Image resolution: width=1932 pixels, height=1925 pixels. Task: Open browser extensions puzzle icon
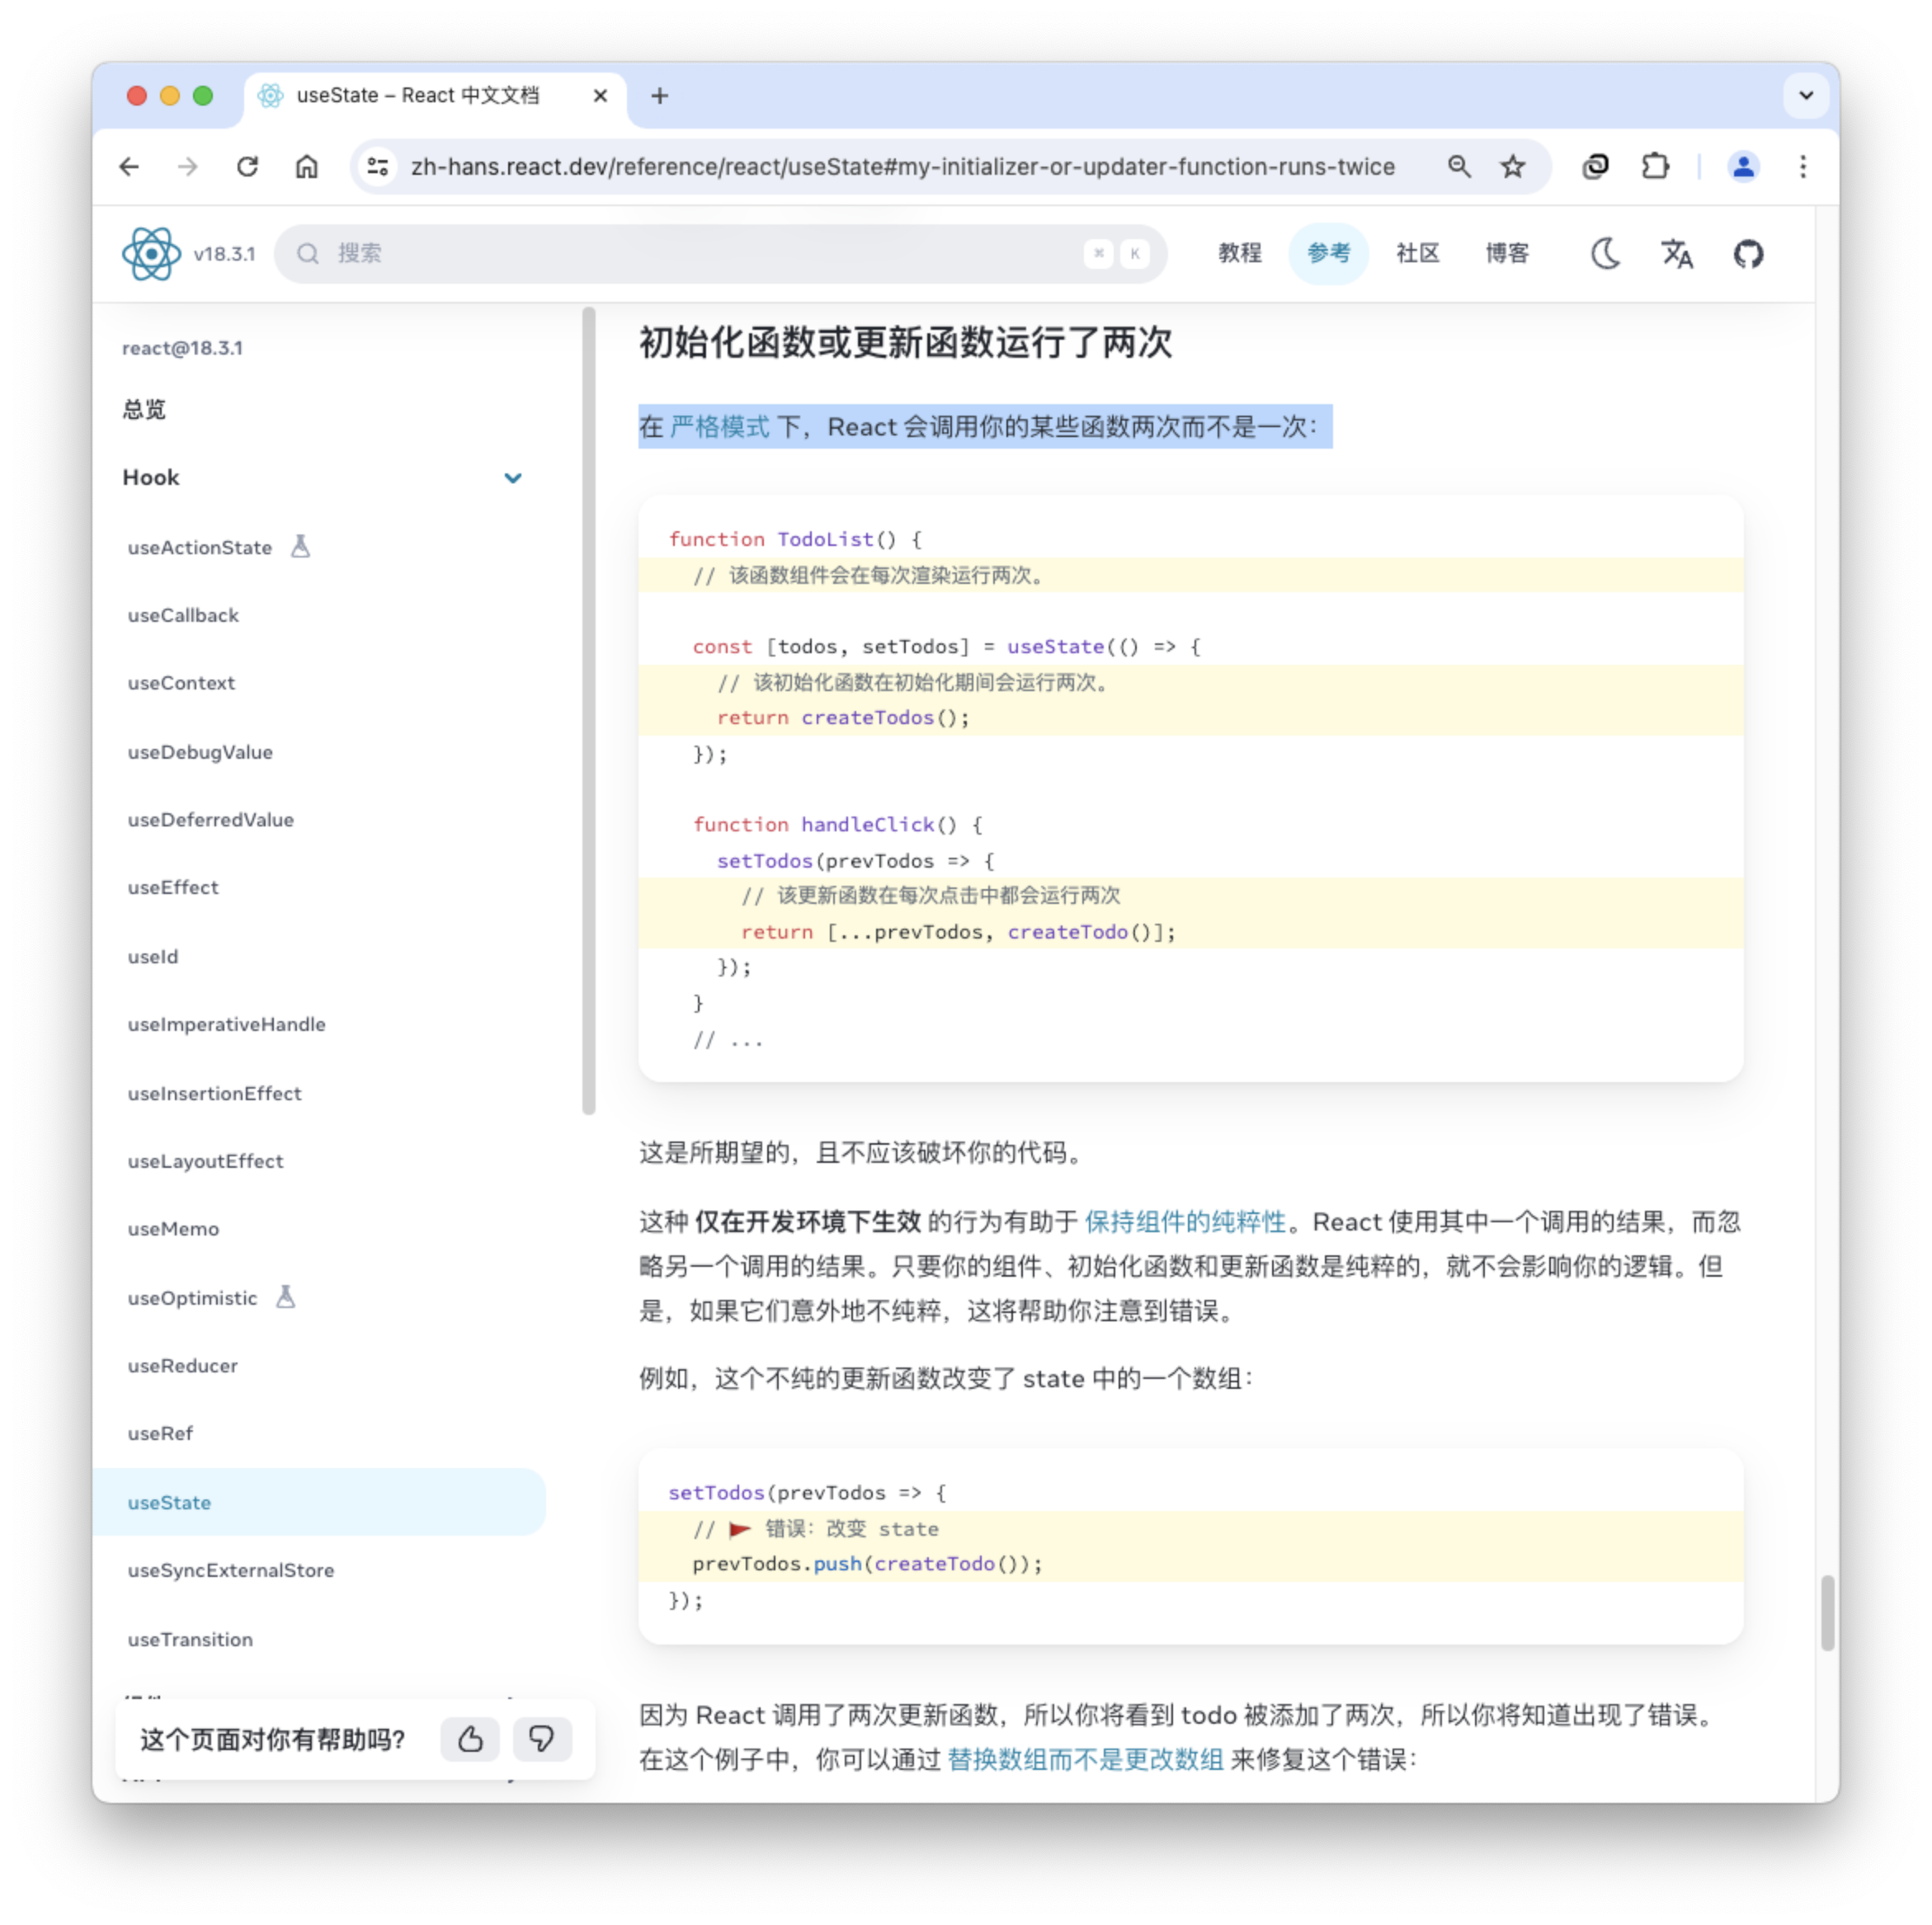tap(1655, 166)
